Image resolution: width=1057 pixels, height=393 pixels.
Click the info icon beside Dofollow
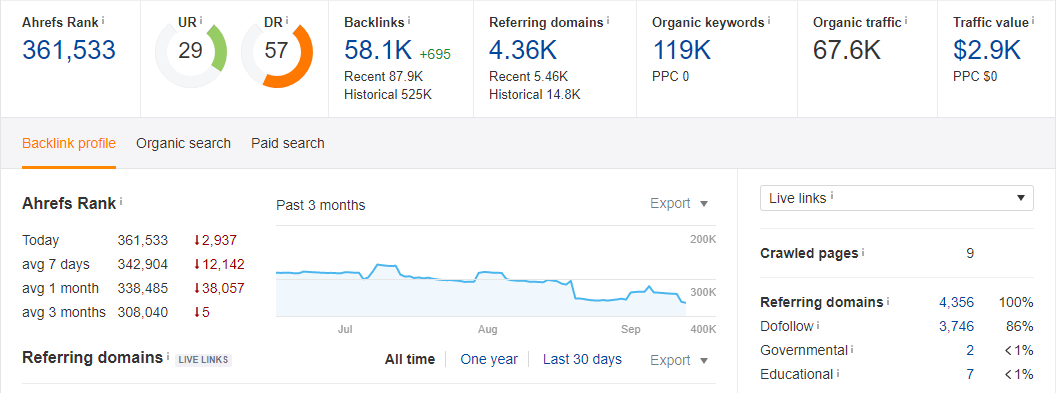pyautogui.click(x=818, y=326)
